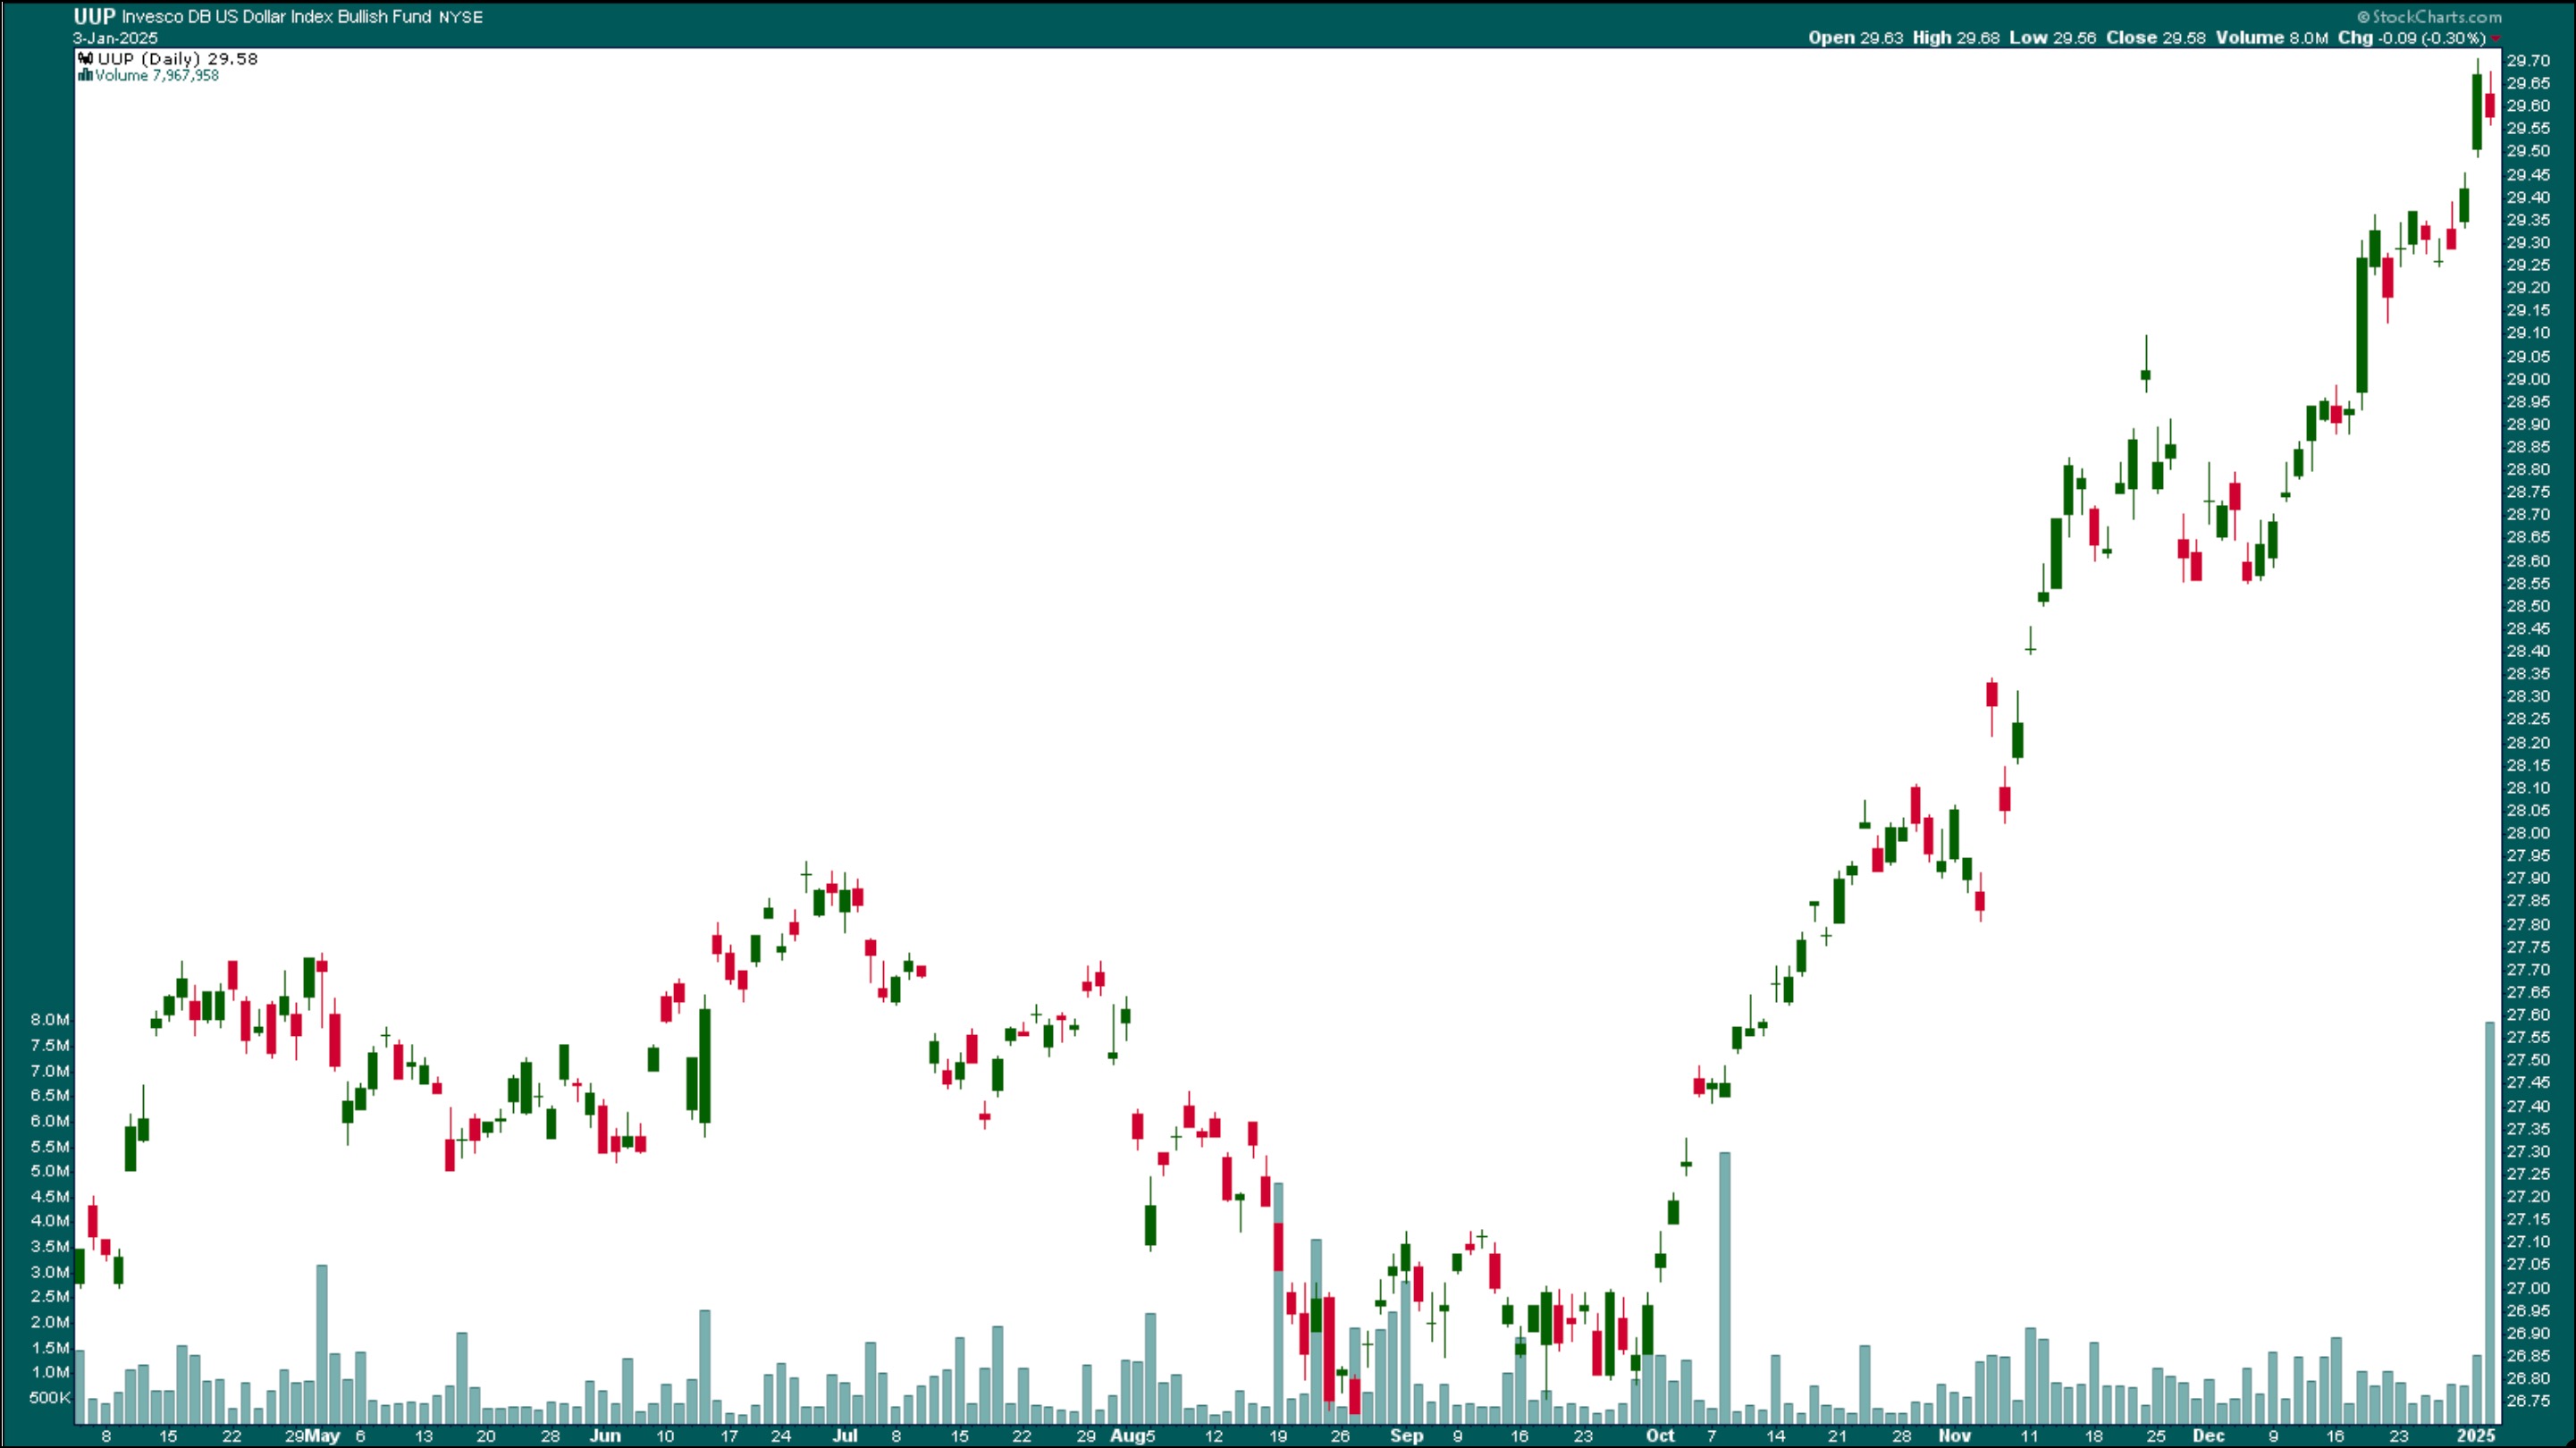The image size is (2576, 1448).
Task: Click the 28.00 price axis label
Action: click(2527, 833)
